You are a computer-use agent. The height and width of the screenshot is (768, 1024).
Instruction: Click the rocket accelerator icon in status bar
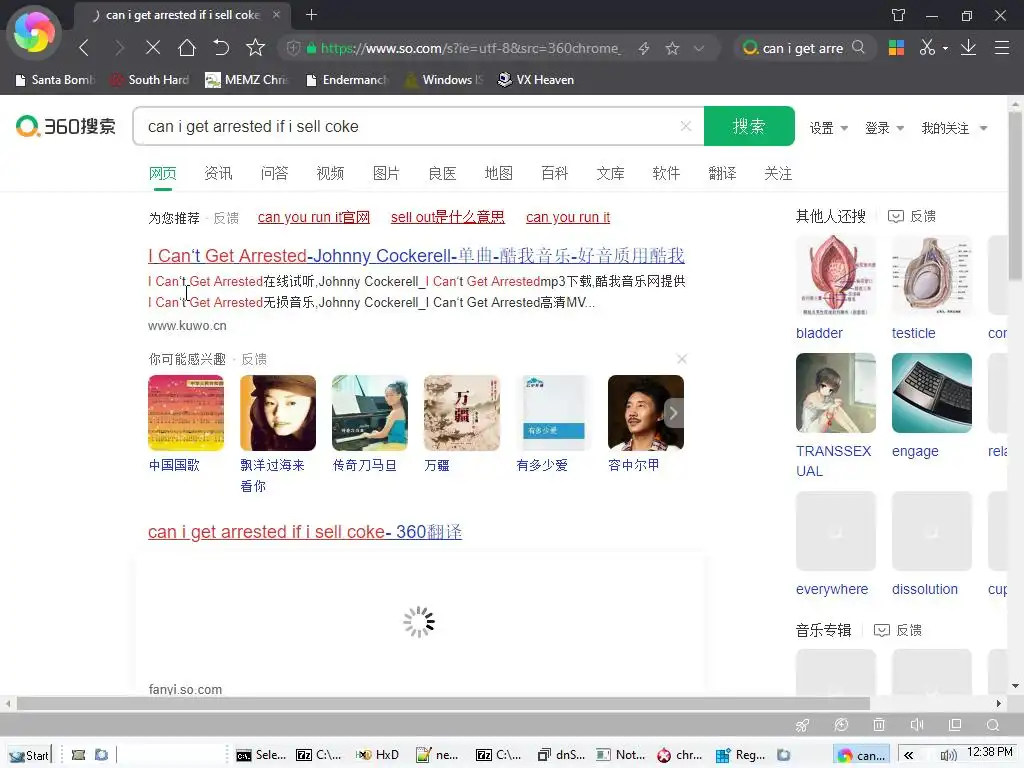pyautogui.click(x=803, y=724)
